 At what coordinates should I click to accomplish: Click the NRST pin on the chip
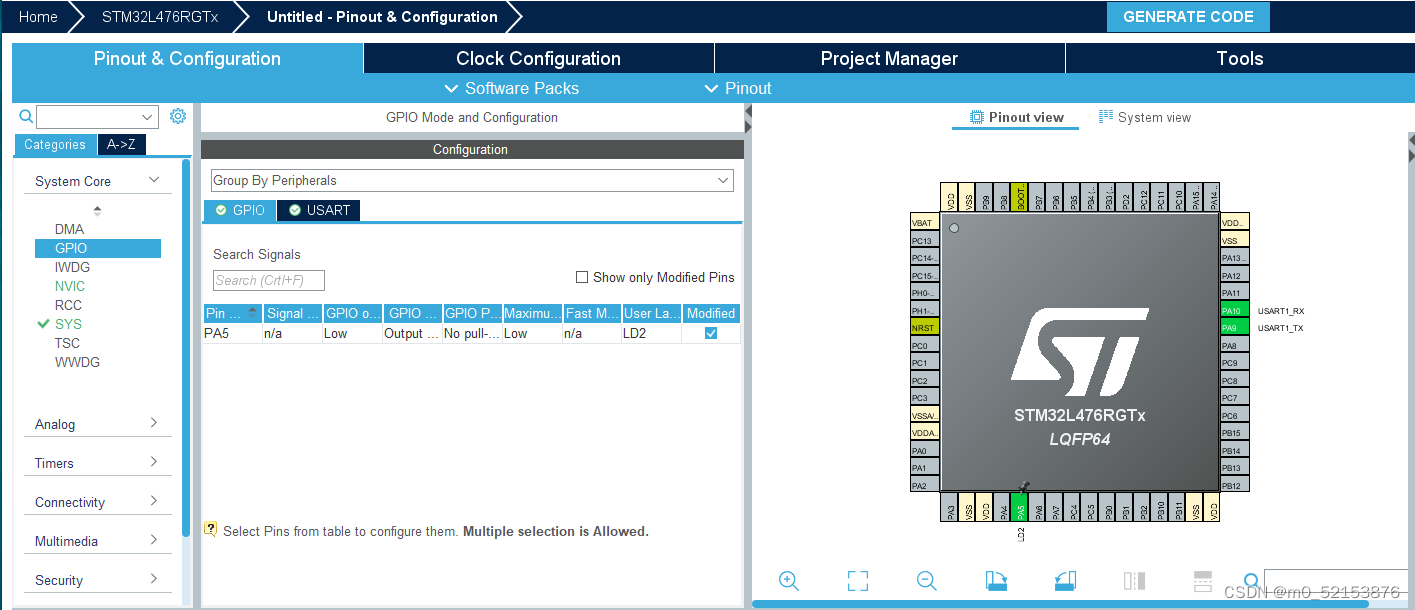pyautogui.click(x=924, y=328)
